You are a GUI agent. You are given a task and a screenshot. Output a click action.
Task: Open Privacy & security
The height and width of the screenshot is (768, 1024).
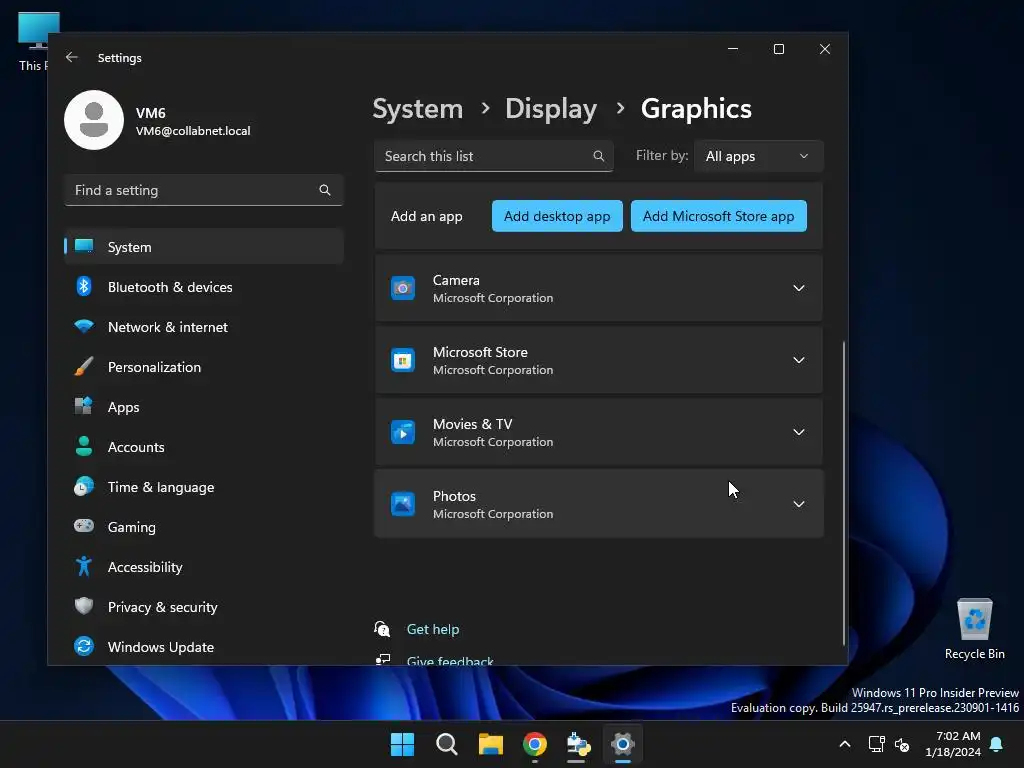204,607
